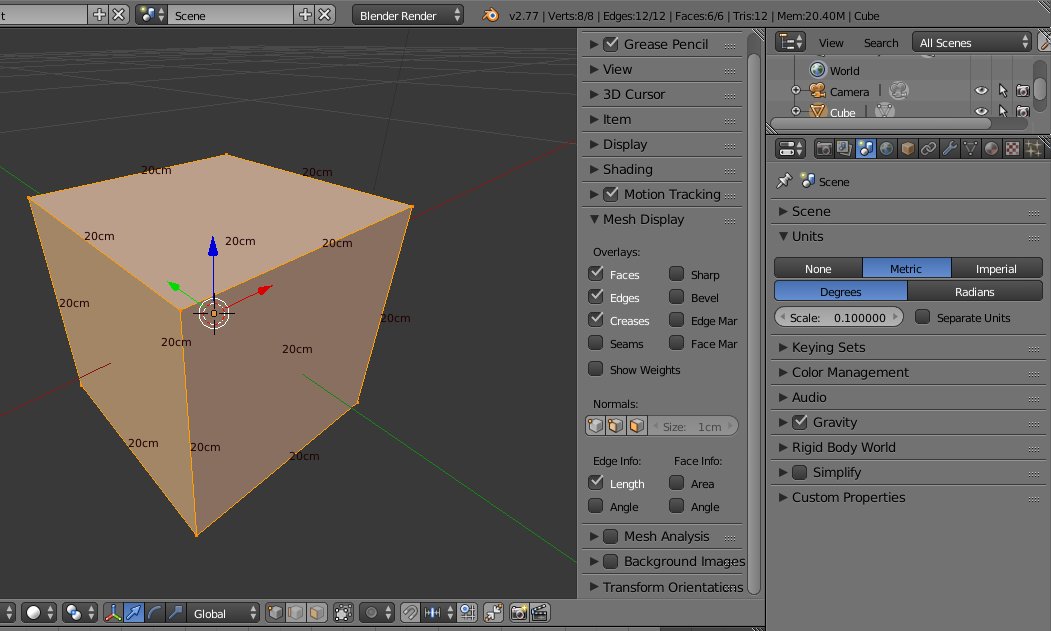Click the OpenGL render camera icon

[519, 613]
